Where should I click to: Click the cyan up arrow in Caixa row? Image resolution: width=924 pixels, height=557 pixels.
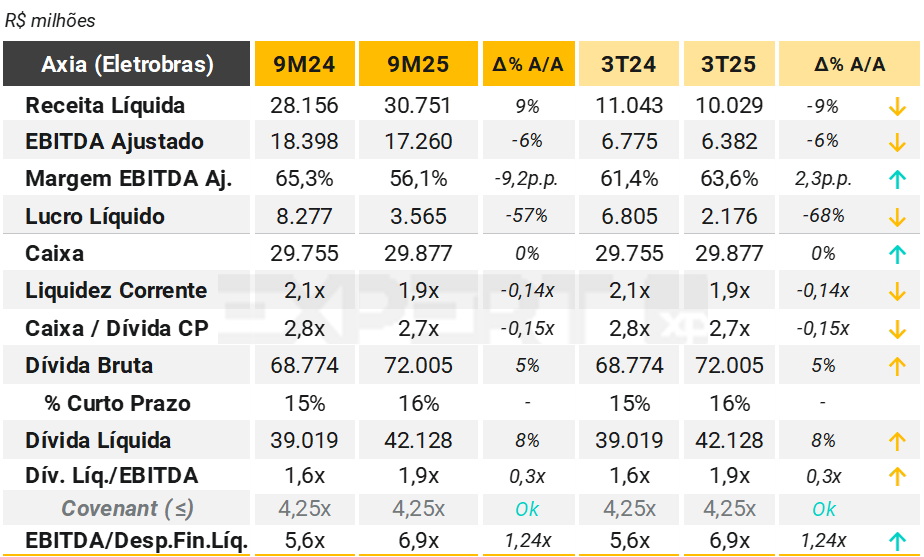click(897, 254)
